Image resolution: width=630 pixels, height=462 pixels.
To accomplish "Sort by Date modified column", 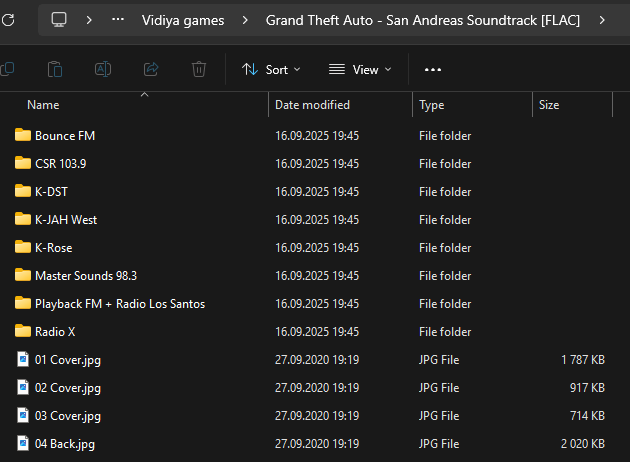I will tap(312, 105).
